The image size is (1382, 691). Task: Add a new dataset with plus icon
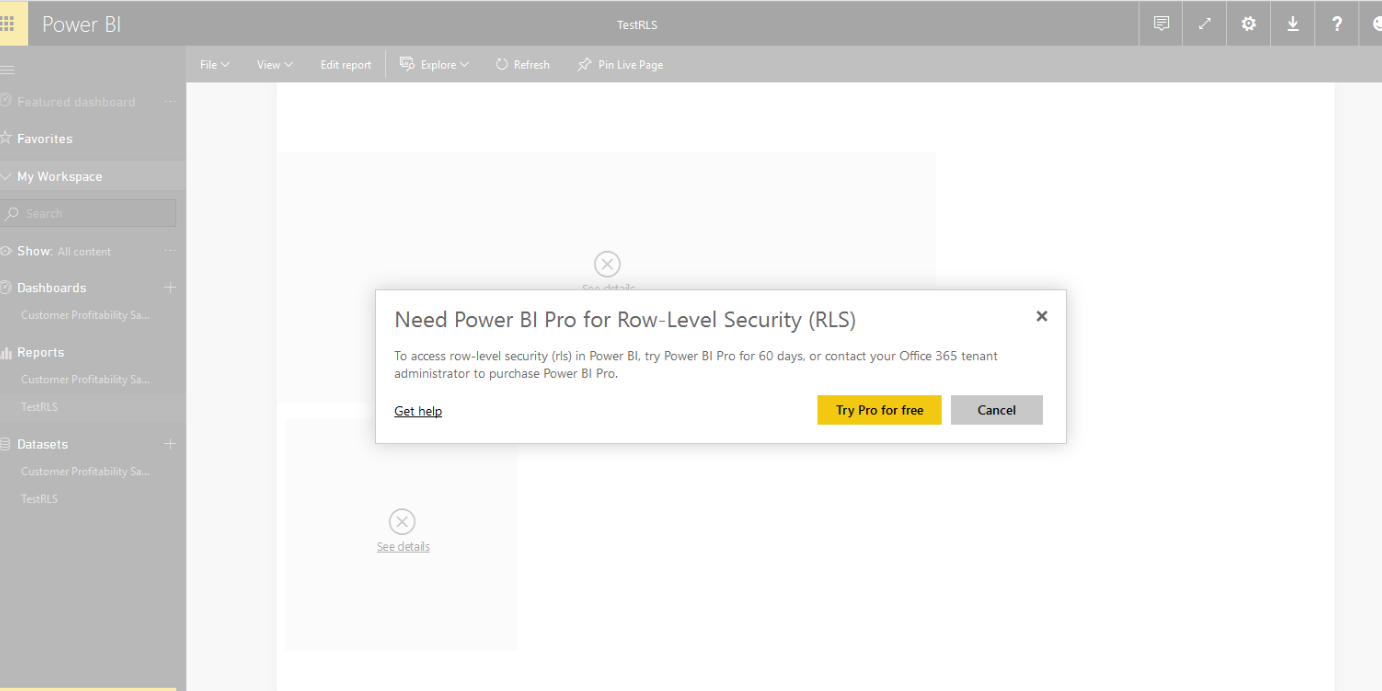[x=170, y=444]
